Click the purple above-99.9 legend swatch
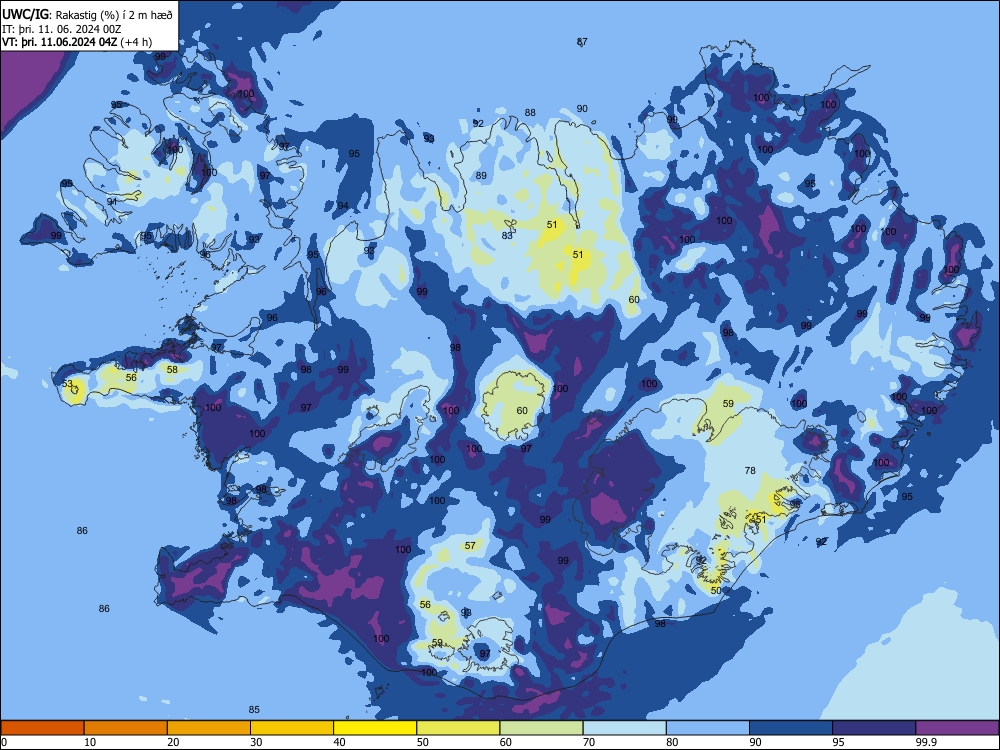The image size is (1000, 750). (x=957, y=728)
